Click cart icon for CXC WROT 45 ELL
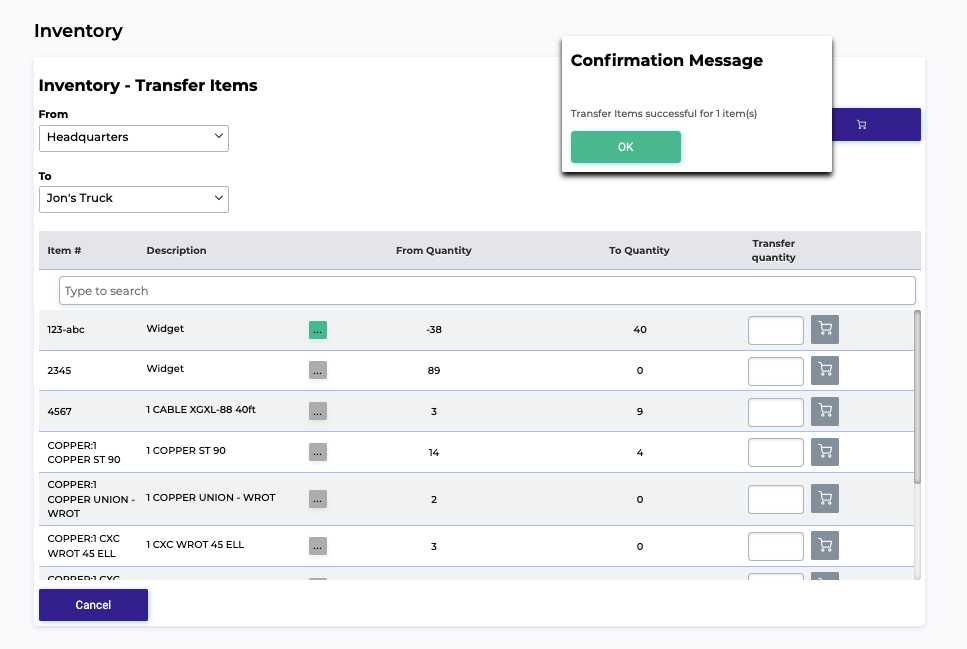The width and height of the screenshot is (967, 649). 824,546
